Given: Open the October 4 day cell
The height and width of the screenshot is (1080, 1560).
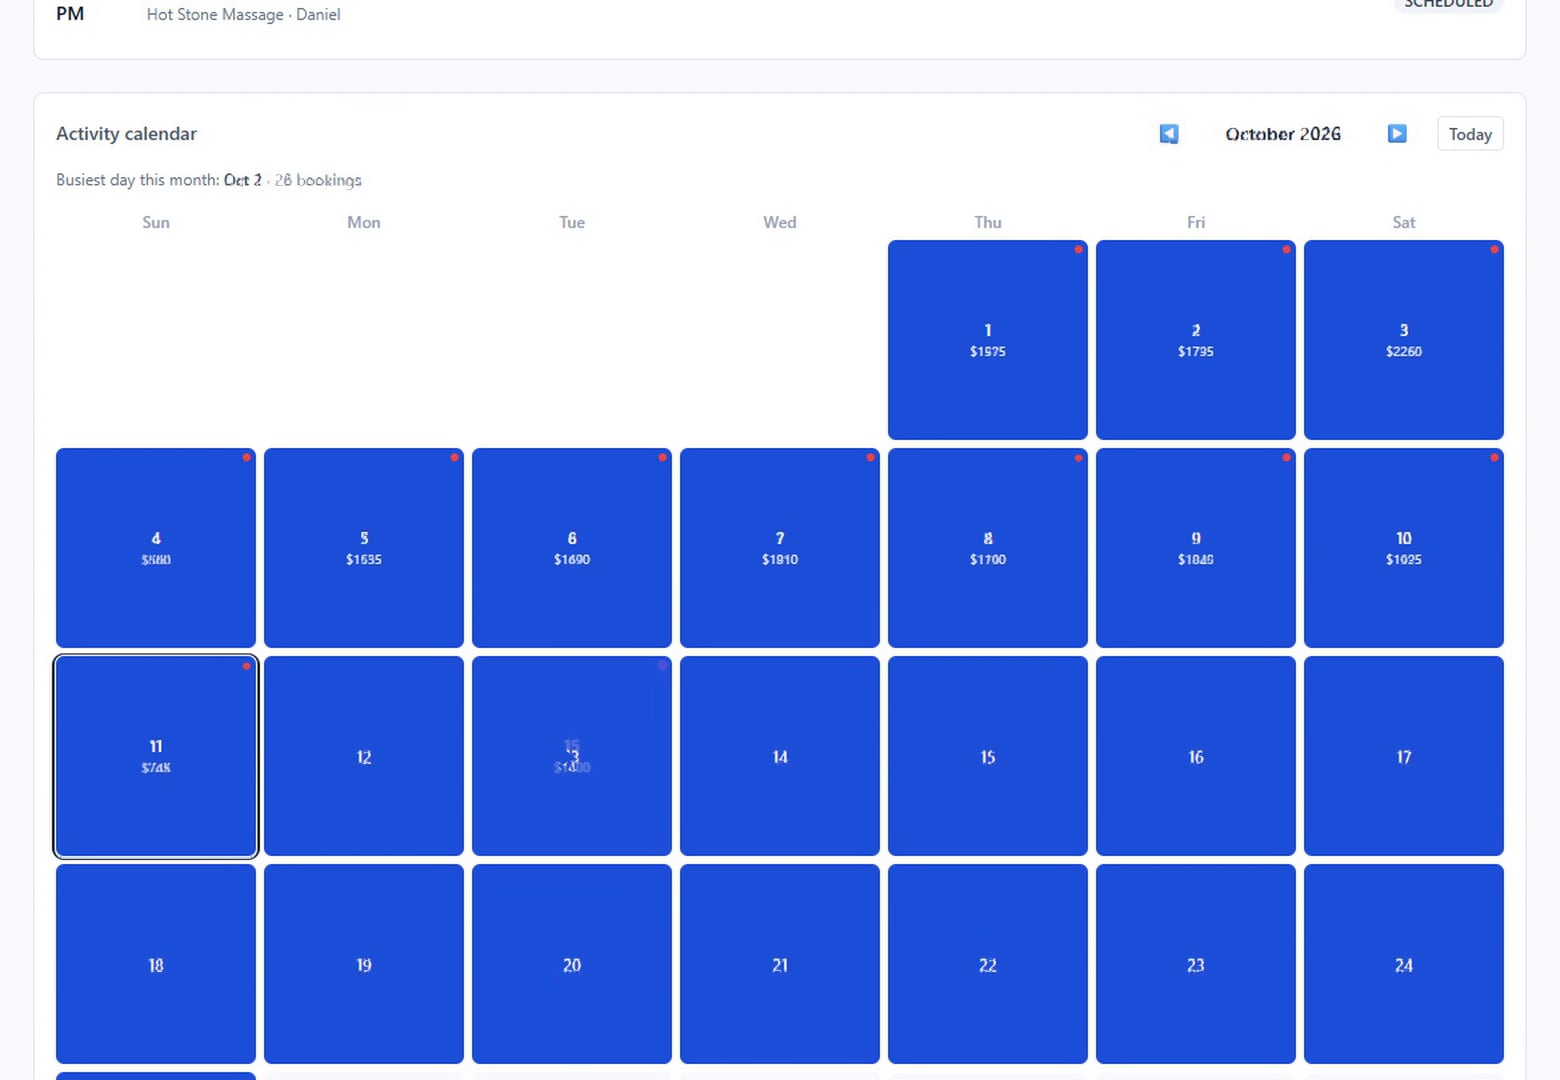Looking at the screenshot, I should 156,548.
